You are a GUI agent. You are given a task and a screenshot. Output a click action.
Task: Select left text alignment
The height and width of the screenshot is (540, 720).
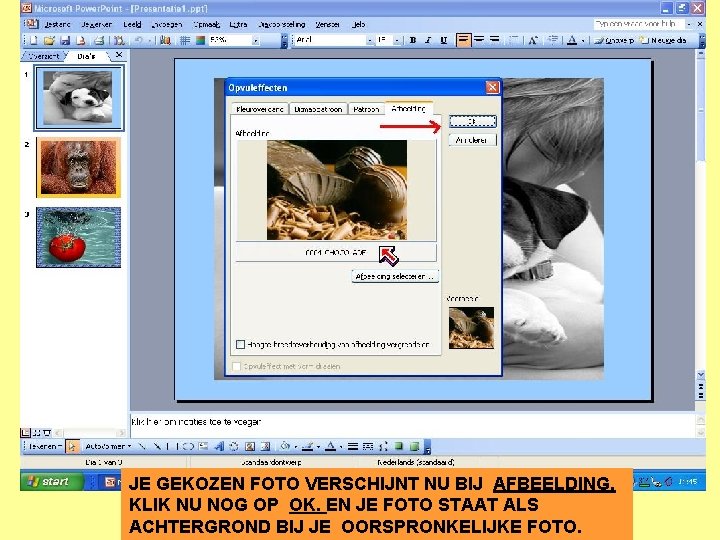463,40
